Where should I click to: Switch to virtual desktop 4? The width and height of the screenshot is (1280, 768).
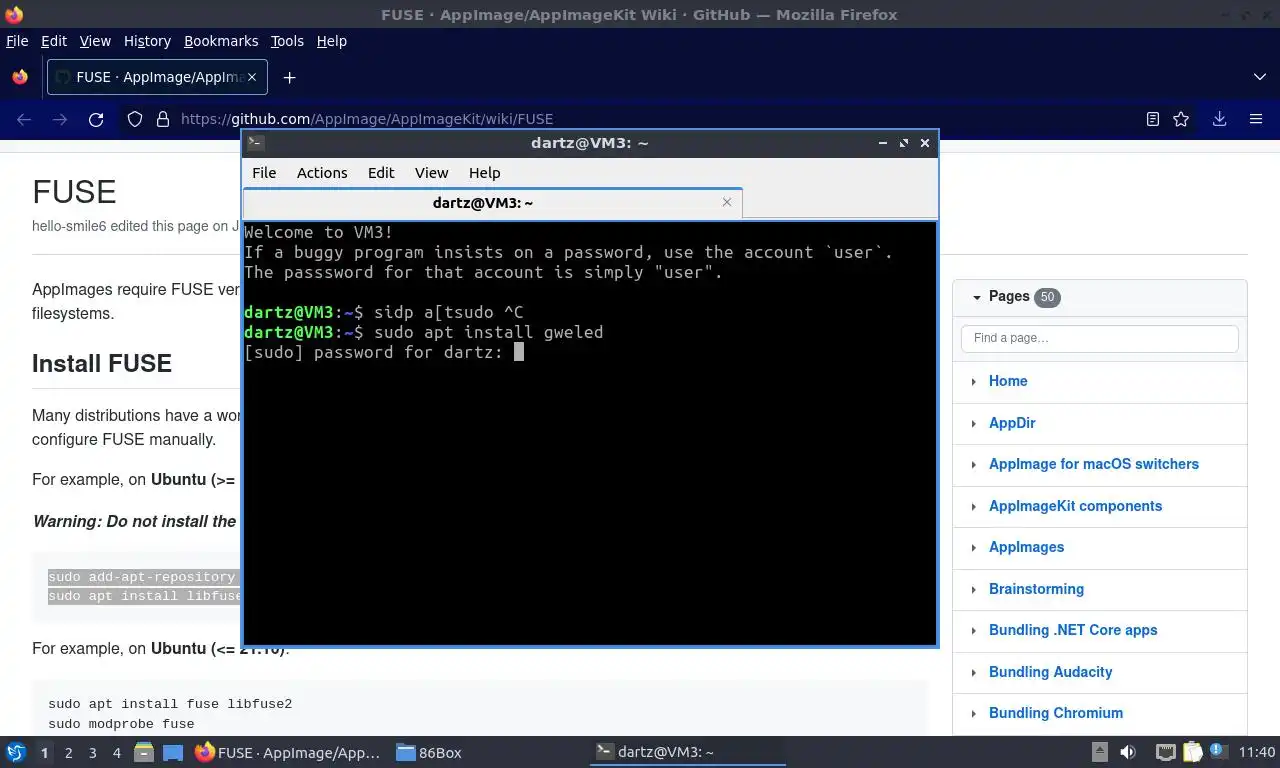coord(117,752)
